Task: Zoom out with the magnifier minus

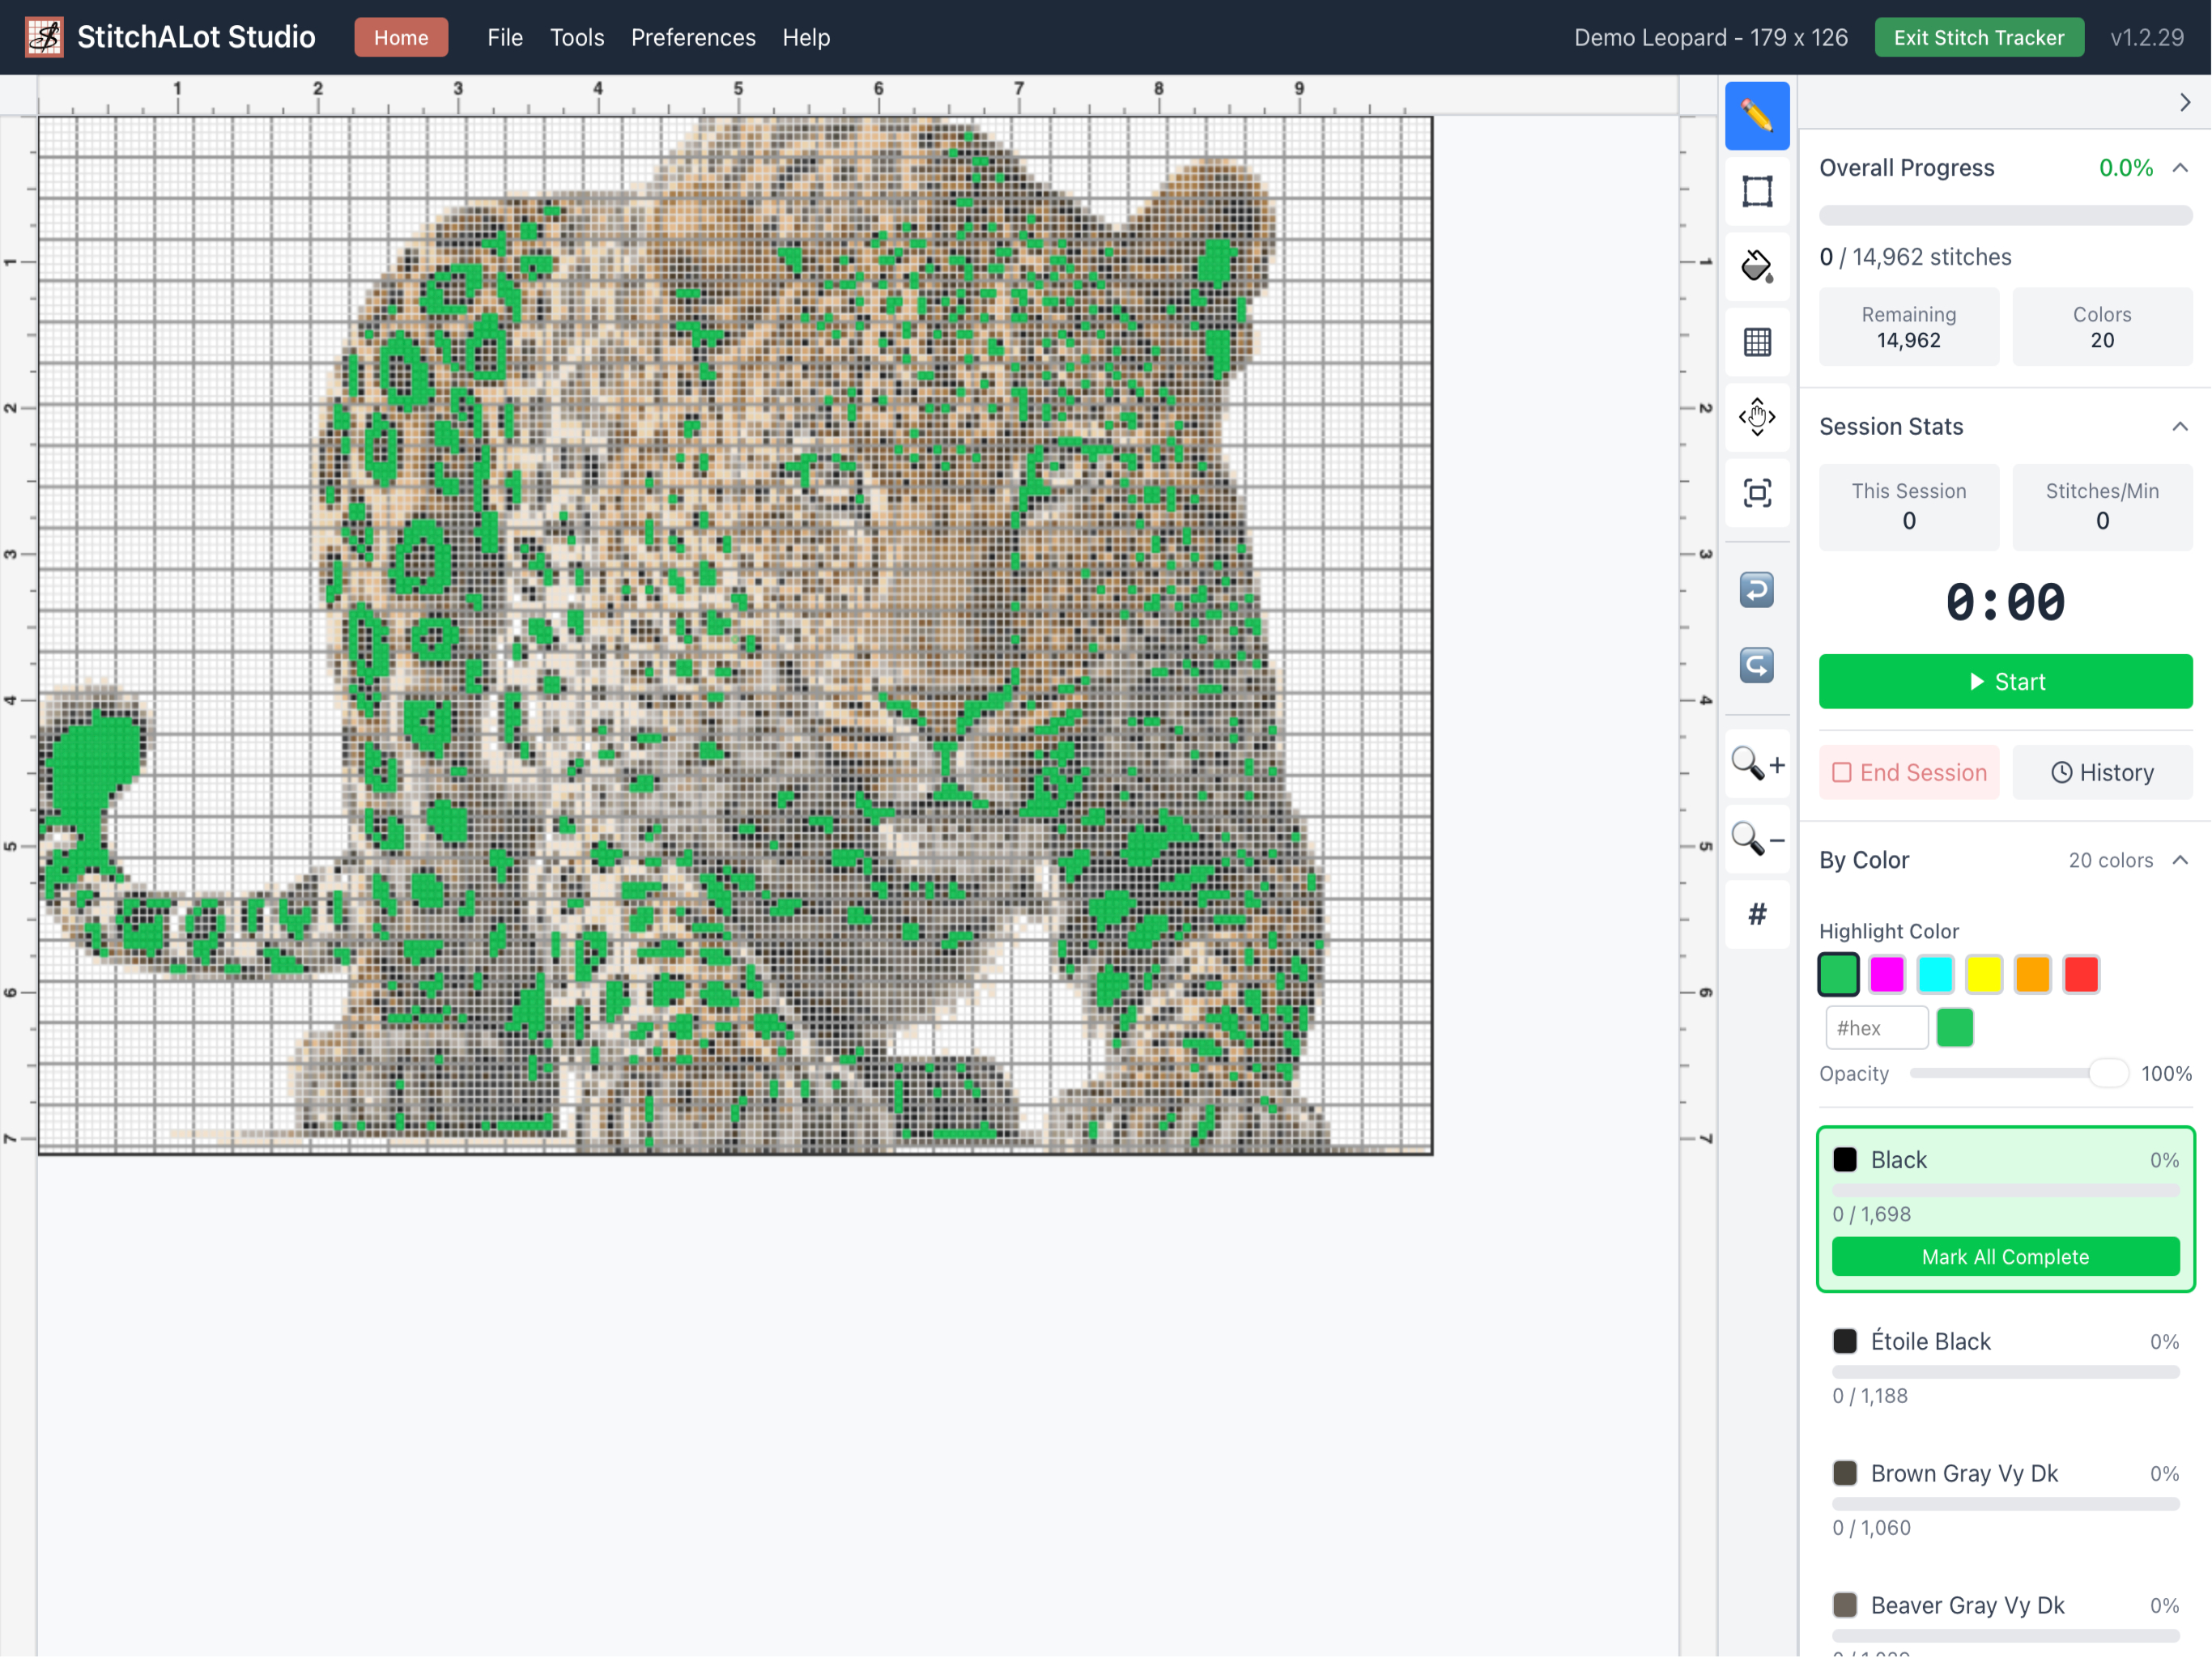Action: pos(1757,839)
